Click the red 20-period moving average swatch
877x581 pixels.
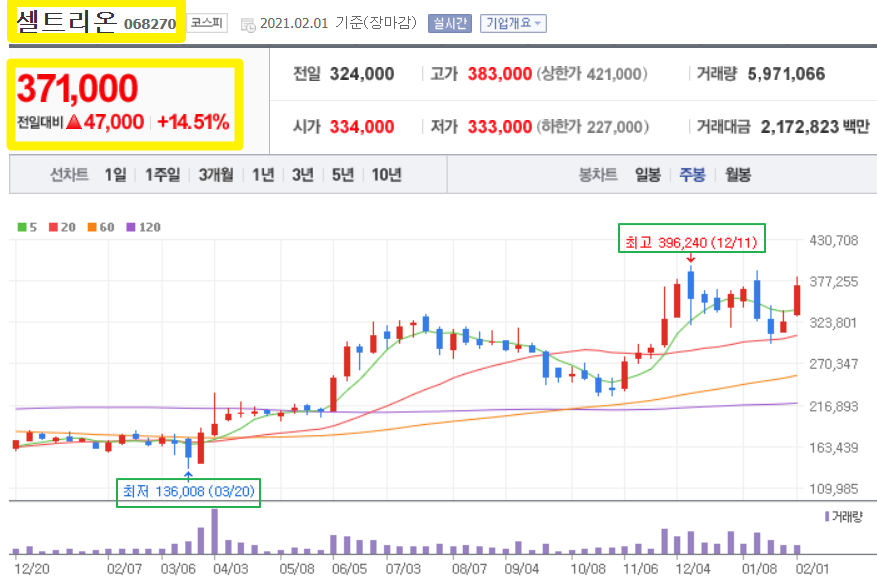[x=54, y=227]
